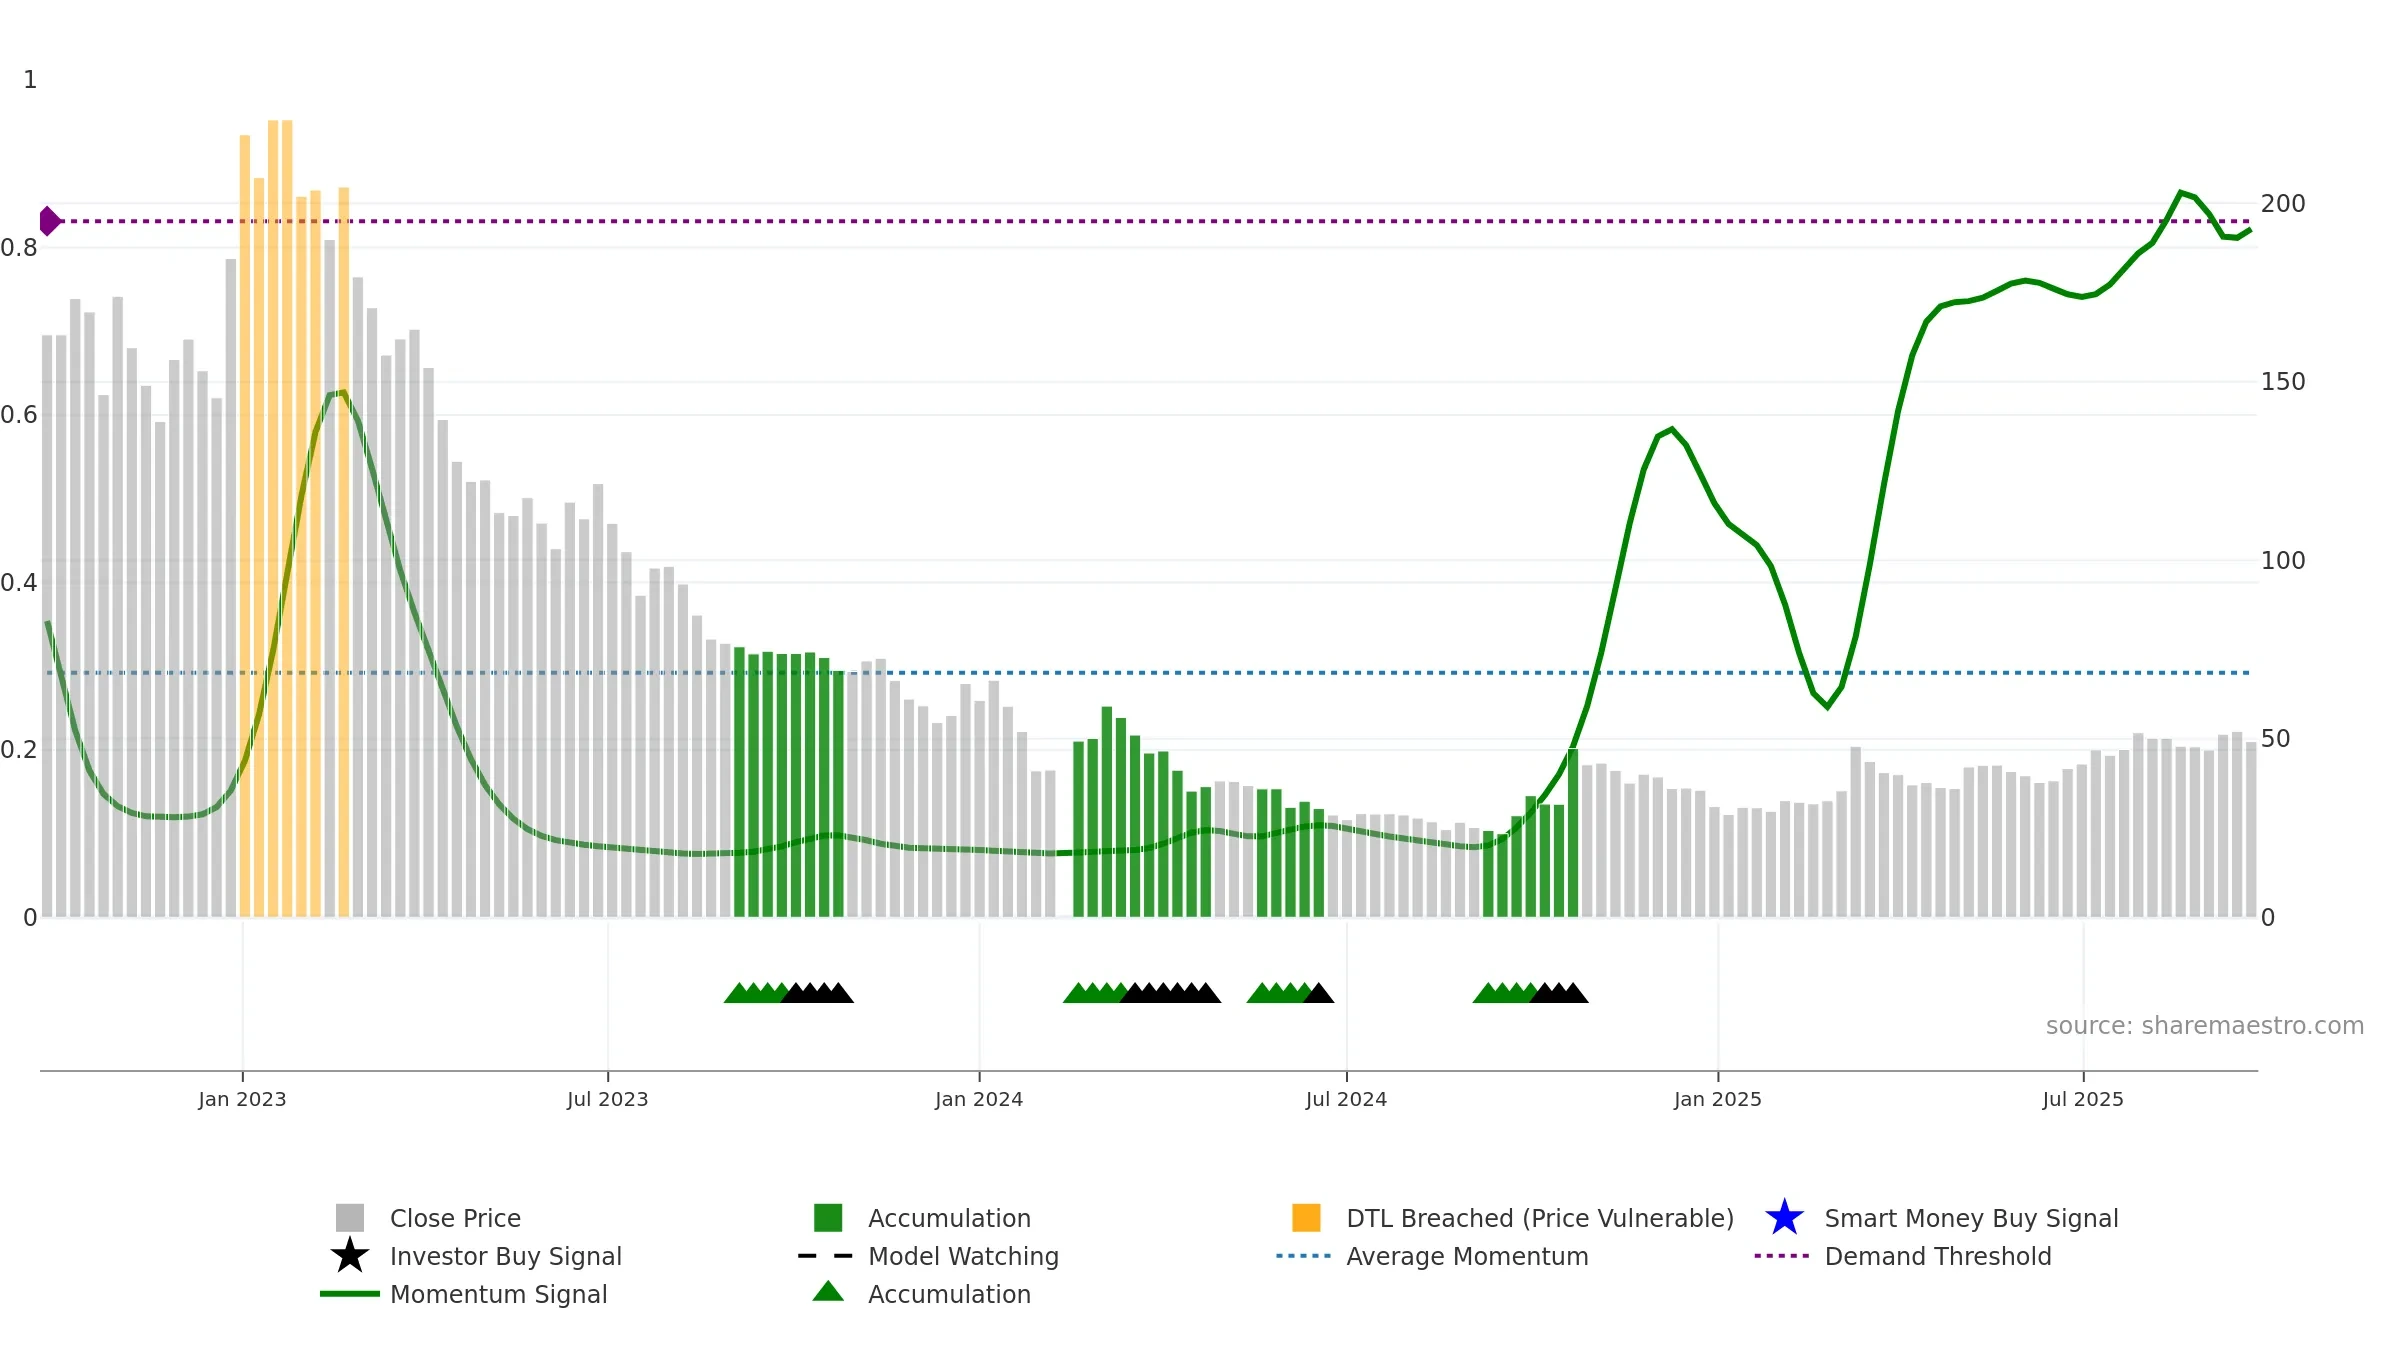Screen dimensions: 2400x1350
Task: Toggle the Investor Buy Signal legend label
Action: point(506,1256)
